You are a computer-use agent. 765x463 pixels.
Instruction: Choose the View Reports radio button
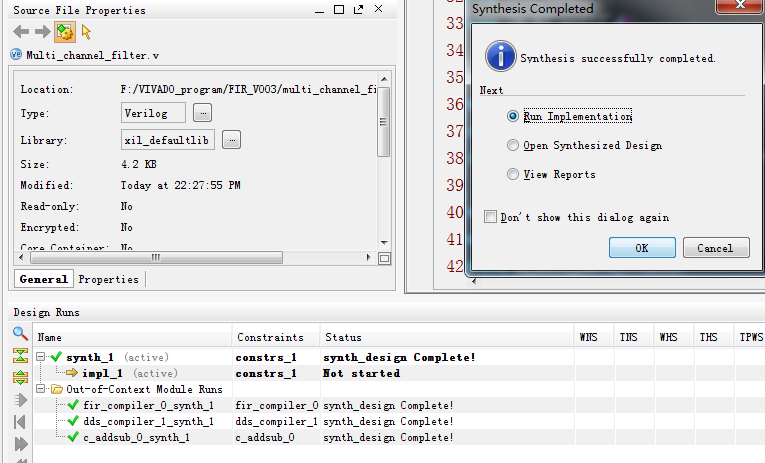(x=513, y=174)
